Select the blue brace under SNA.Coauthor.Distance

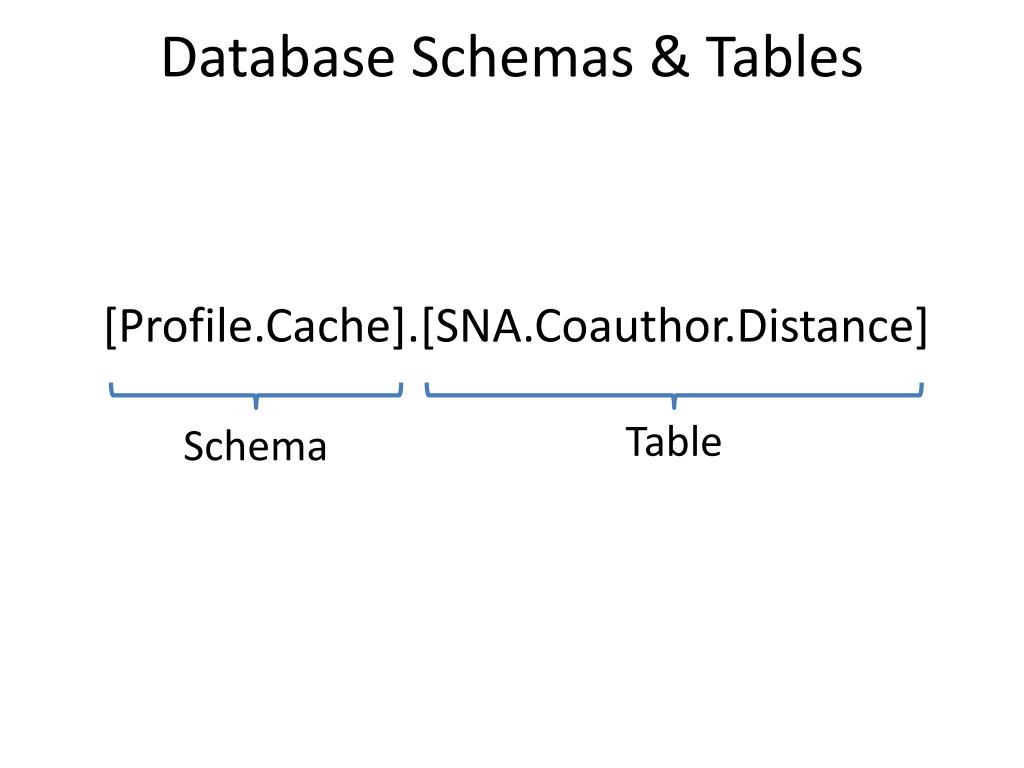[x=674, y=396]
